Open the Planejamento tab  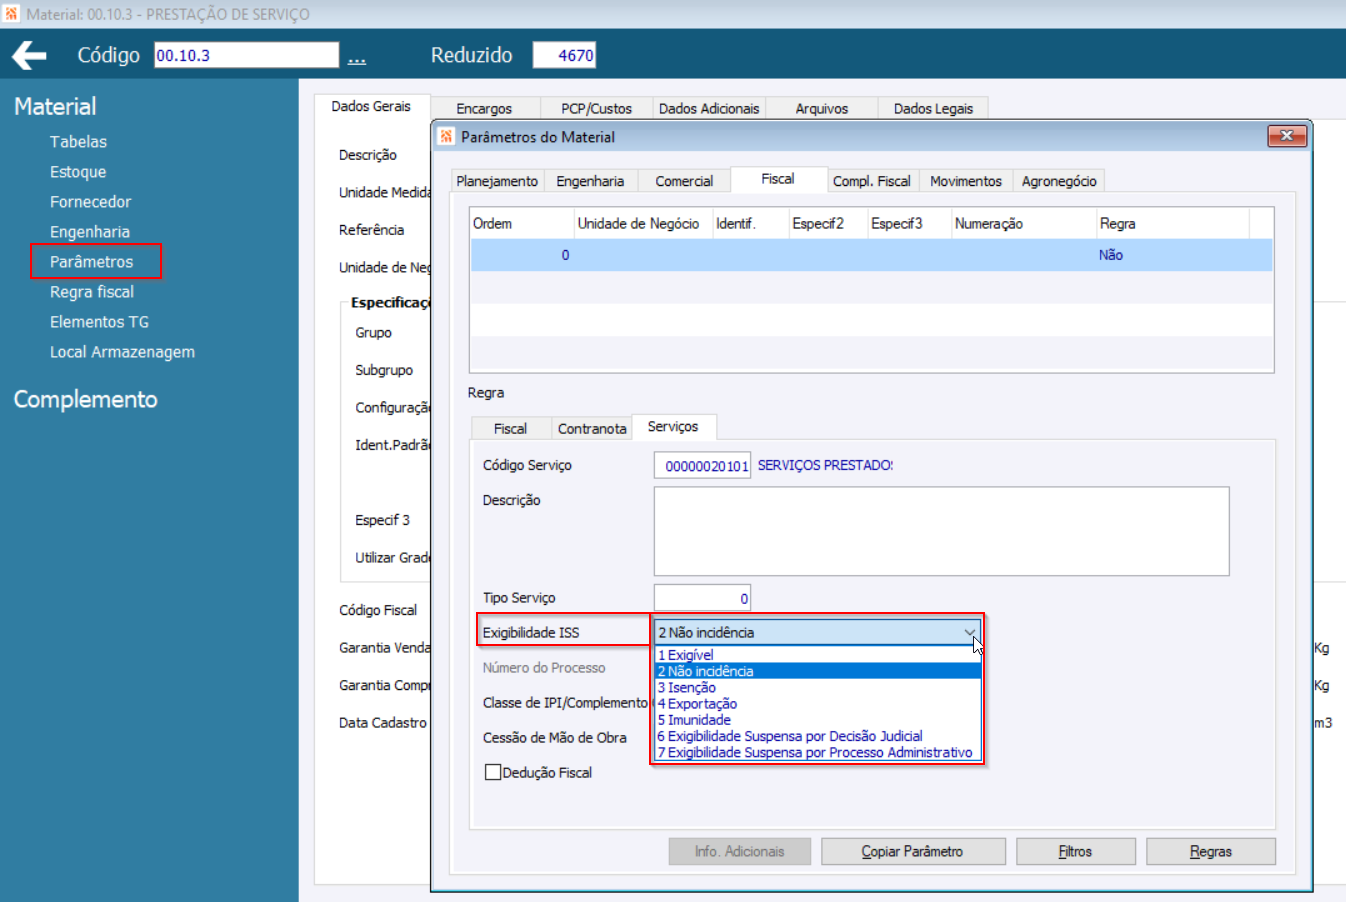click(x=497, y=181)
